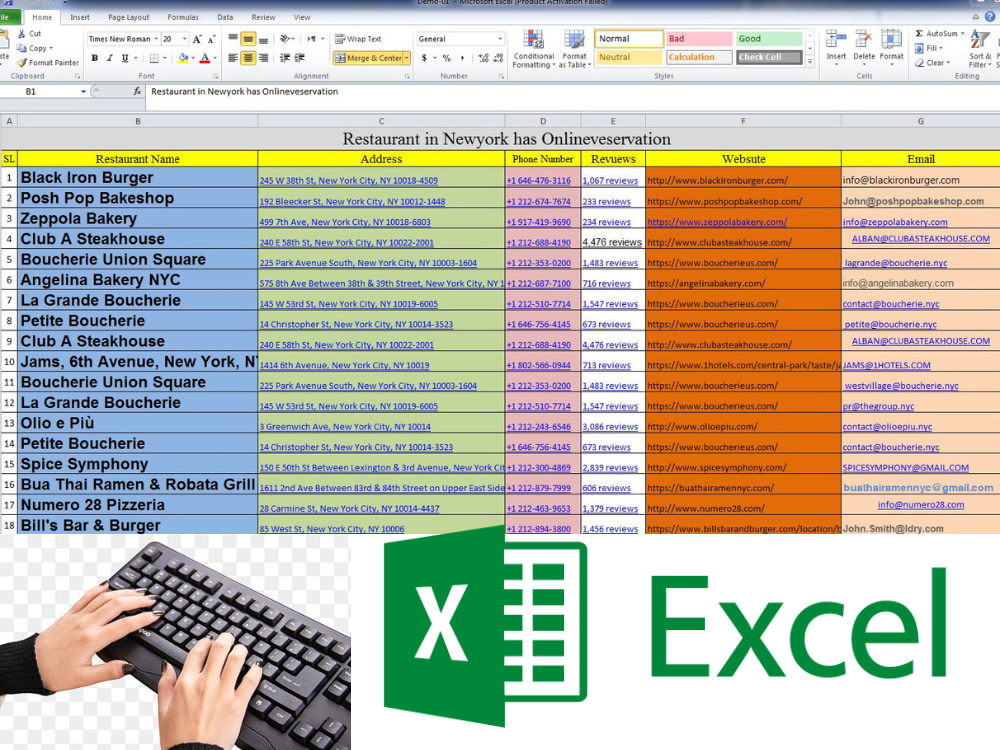
Task: Click the Shrink Font icon
Action: coord(211,39)
